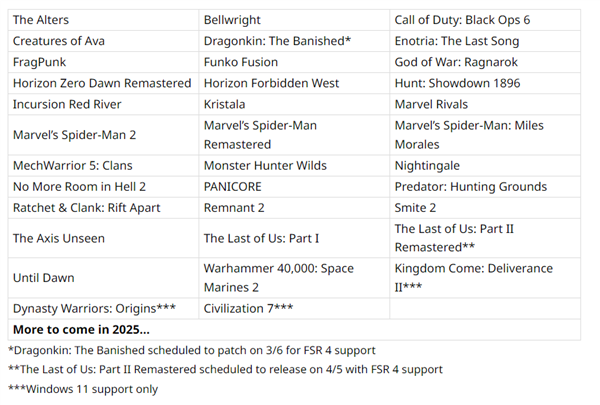Click the FragPunk table cell
The width and height of the screenshot is (600, 405).
[40, 62]
